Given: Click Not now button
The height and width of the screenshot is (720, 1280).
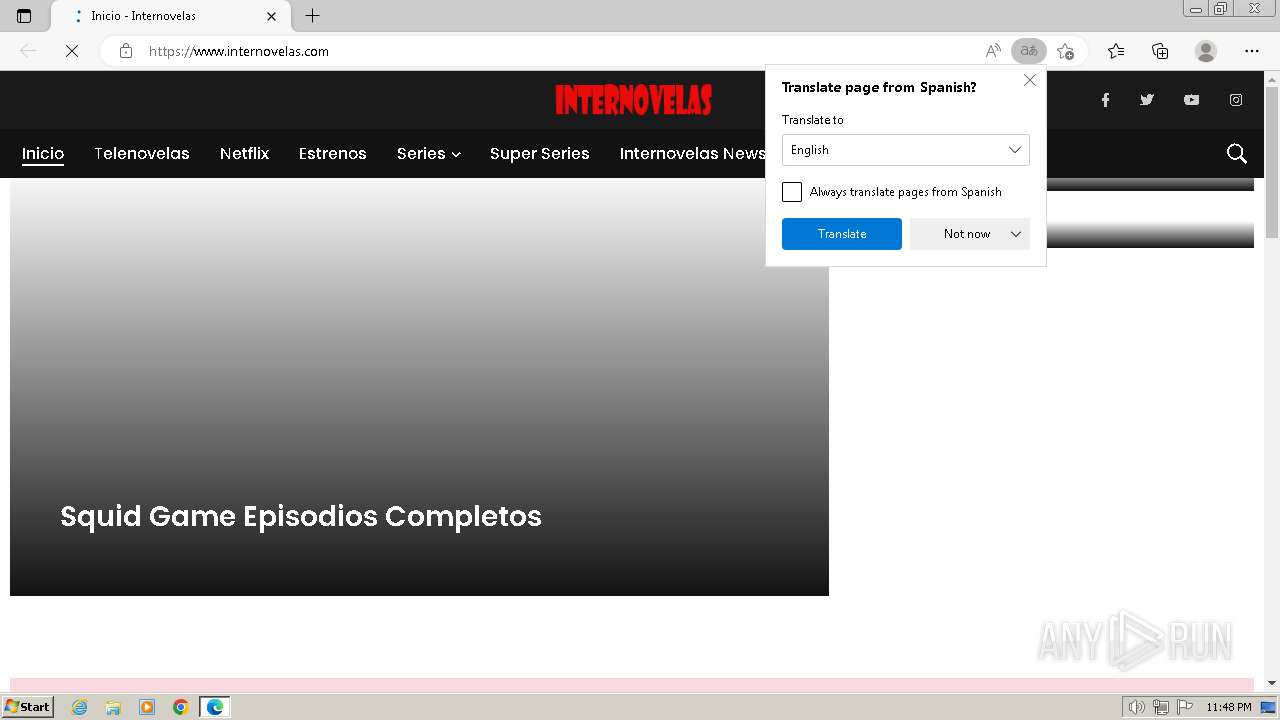Looking at the screenshot, I should click(967, 234).
